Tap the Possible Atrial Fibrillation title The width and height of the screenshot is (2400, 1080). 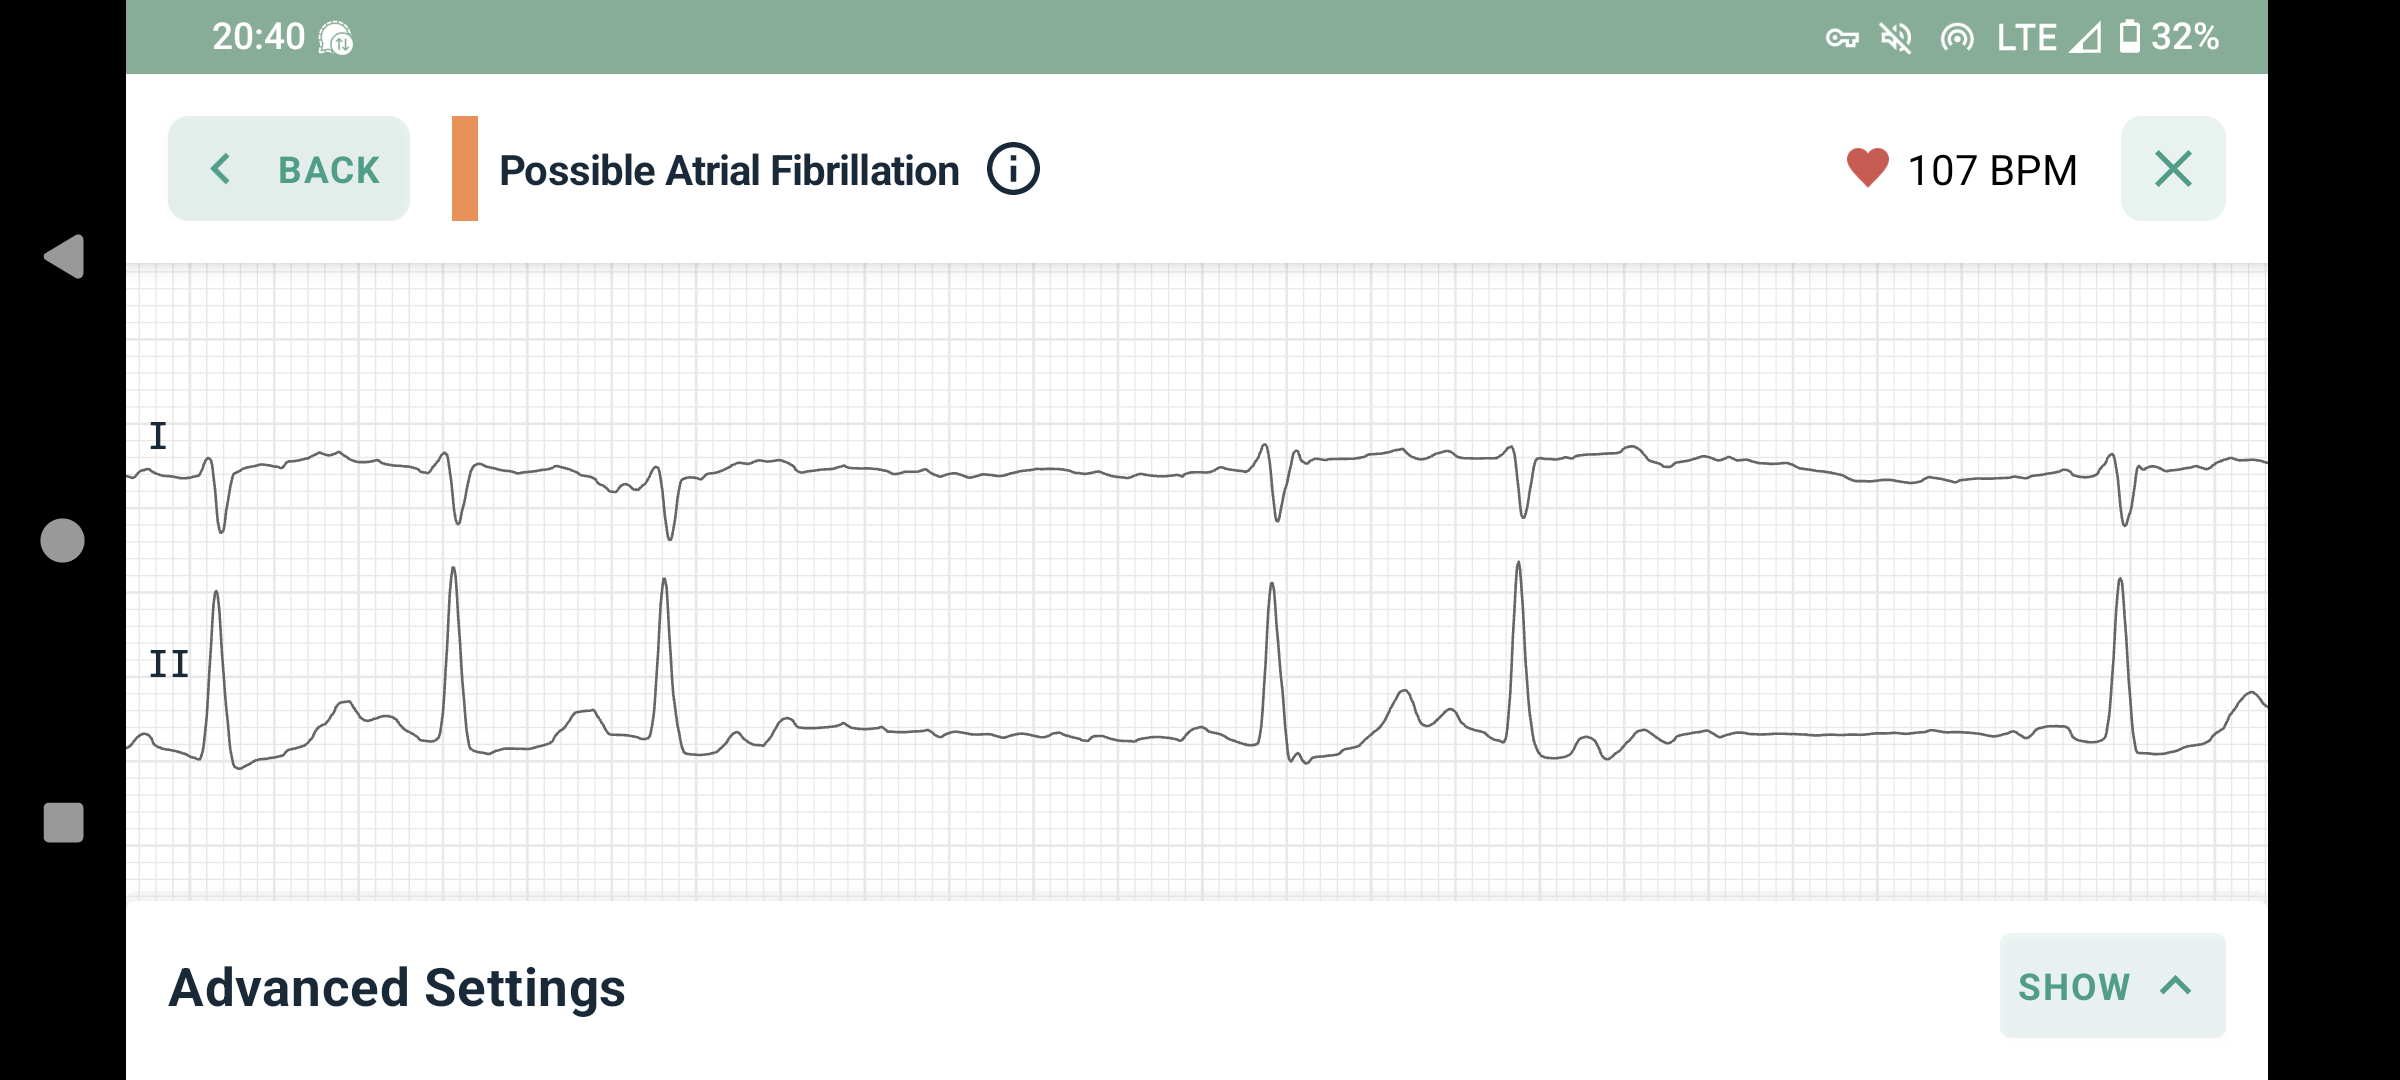click(x=729, y=170)
